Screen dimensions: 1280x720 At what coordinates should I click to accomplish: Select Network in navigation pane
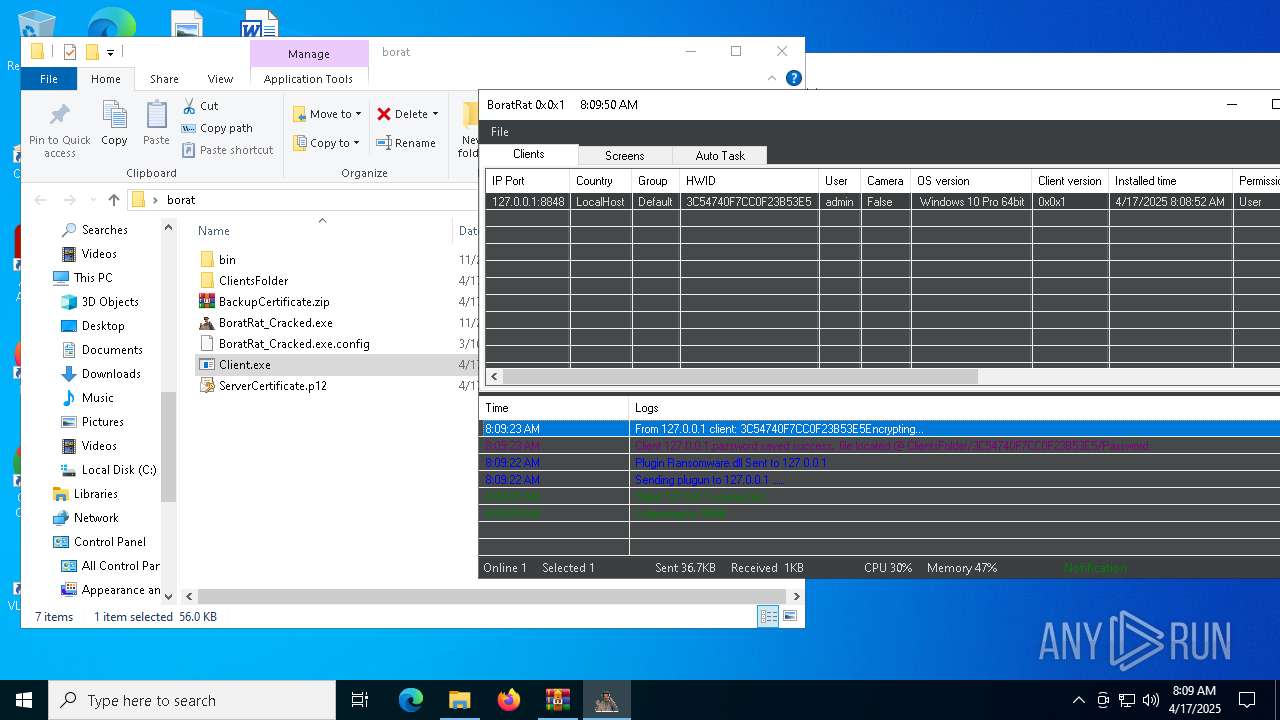86,518
